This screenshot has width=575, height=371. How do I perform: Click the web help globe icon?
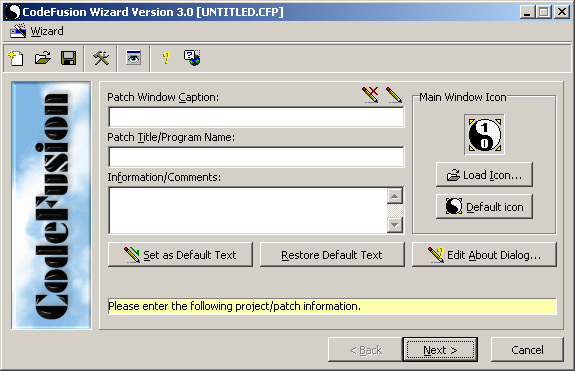tap(192, 58)
